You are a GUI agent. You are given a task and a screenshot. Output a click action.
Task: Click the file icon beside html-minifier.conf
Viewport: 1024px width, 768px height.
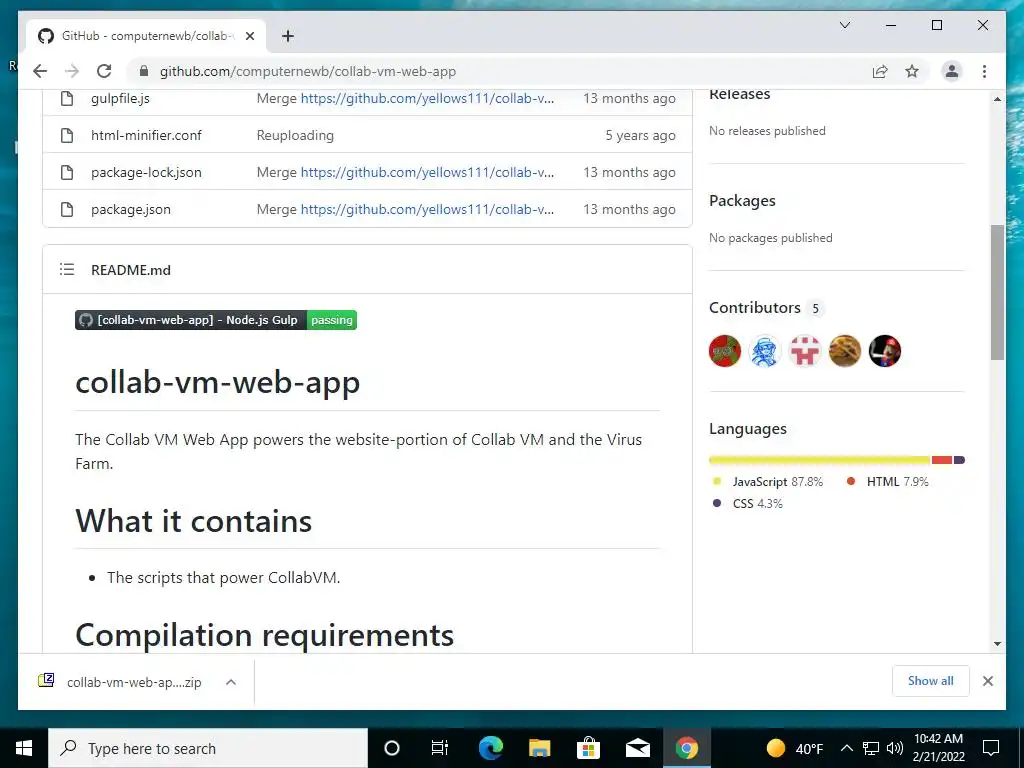pyautogui.click(x=67, y=135)
